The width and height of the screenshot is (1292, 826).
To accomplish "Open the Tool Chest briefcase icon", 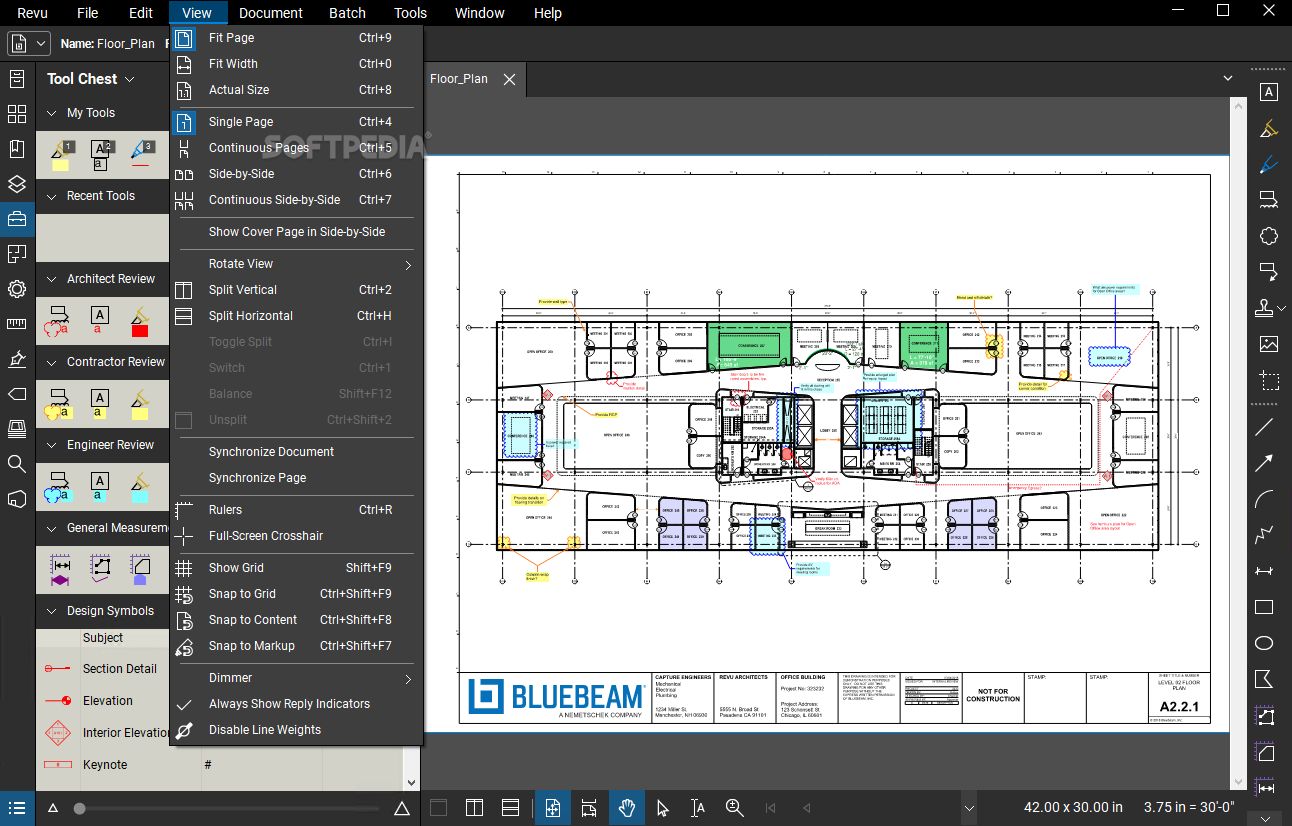I will click(16, 219).
